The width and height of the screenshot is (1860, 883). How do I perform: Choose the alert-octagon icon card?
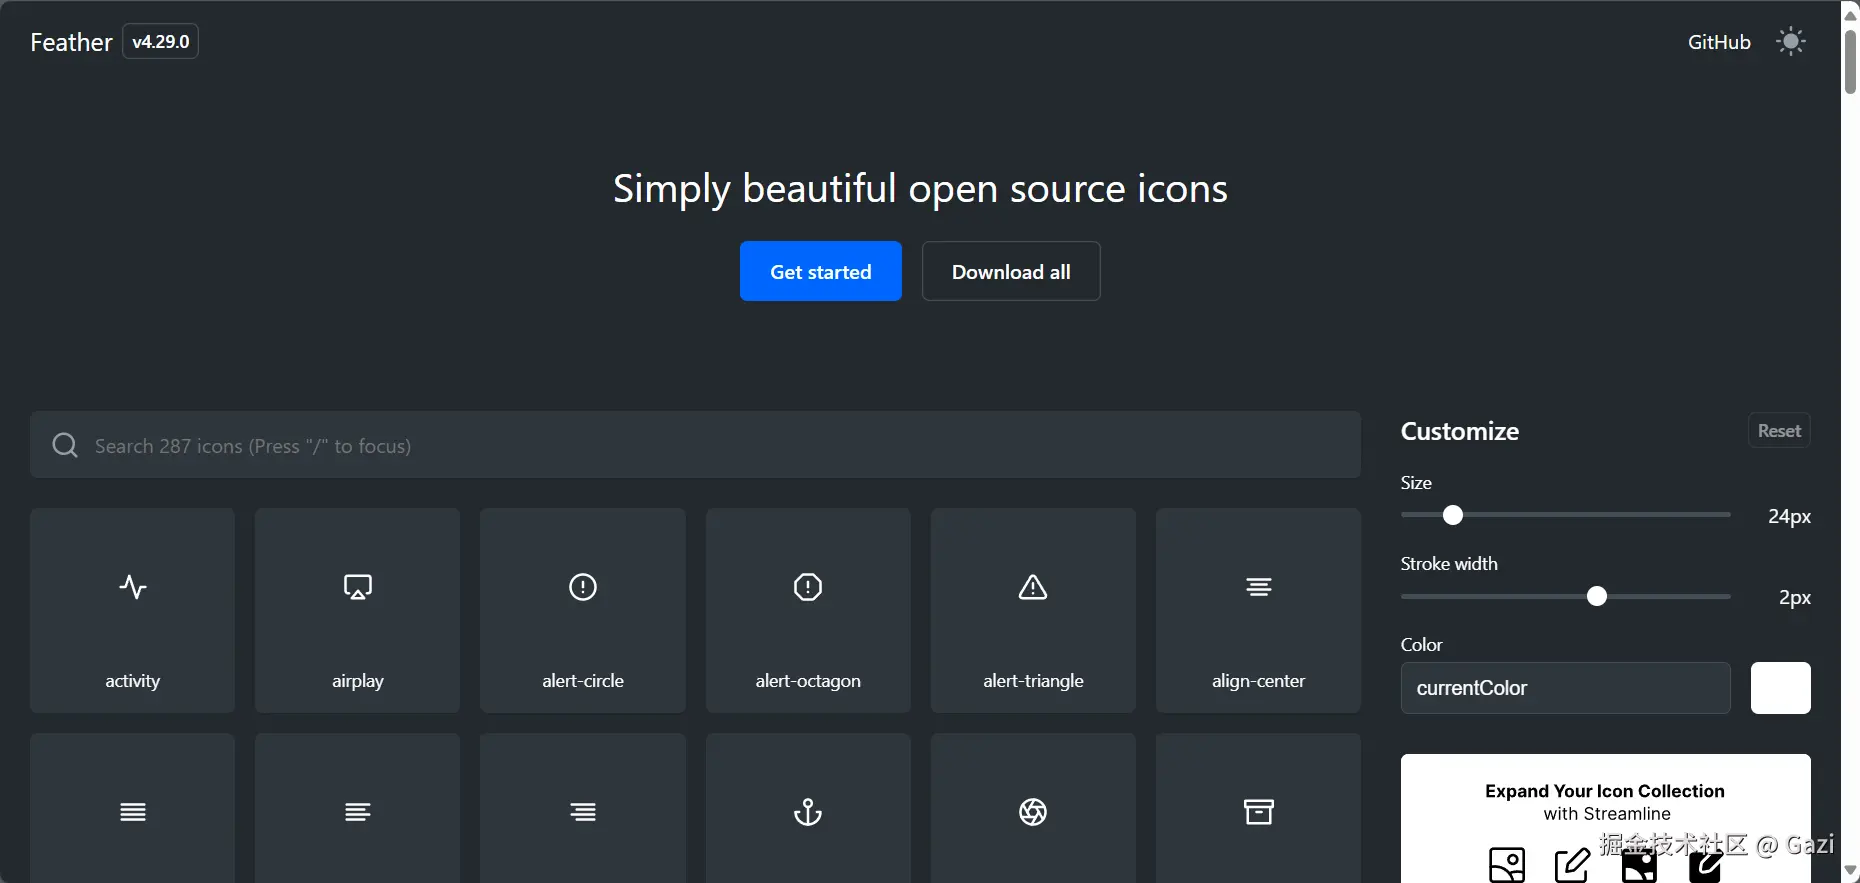point(808,610)
